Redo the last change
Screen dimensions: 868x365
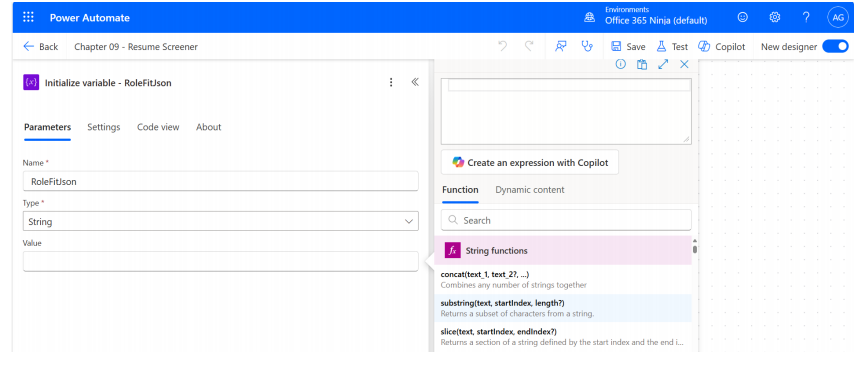pos(529,47)
